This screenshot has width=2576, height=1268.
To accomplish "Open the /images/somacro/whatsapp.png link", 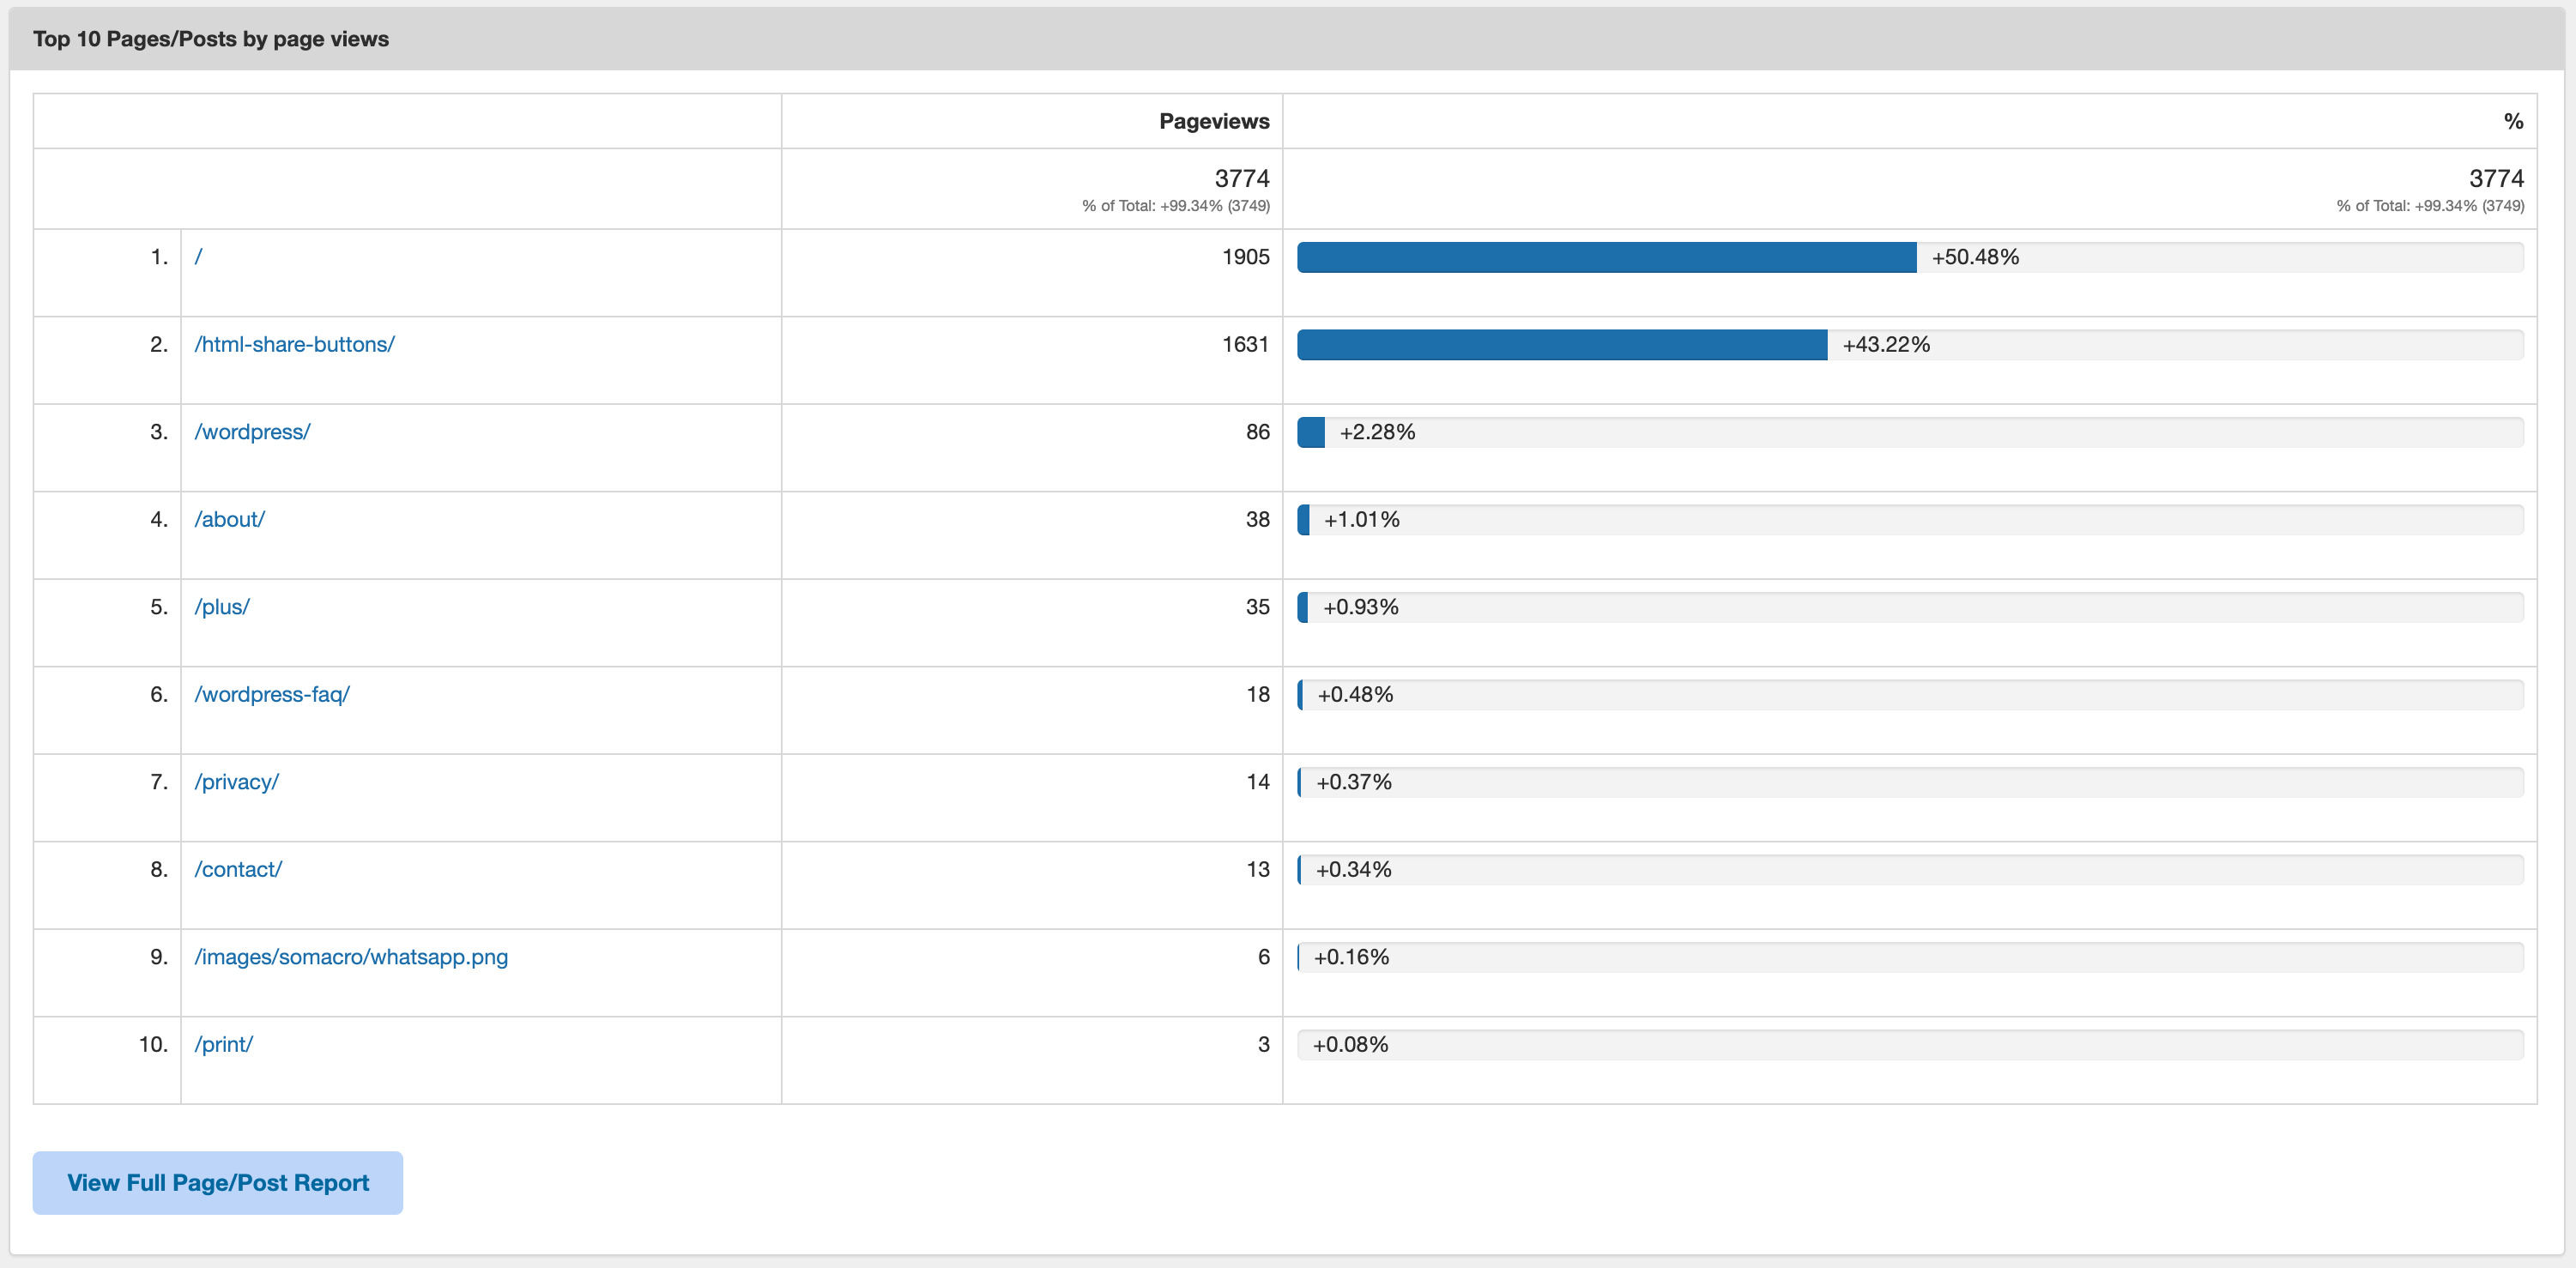I will [351, 957].
